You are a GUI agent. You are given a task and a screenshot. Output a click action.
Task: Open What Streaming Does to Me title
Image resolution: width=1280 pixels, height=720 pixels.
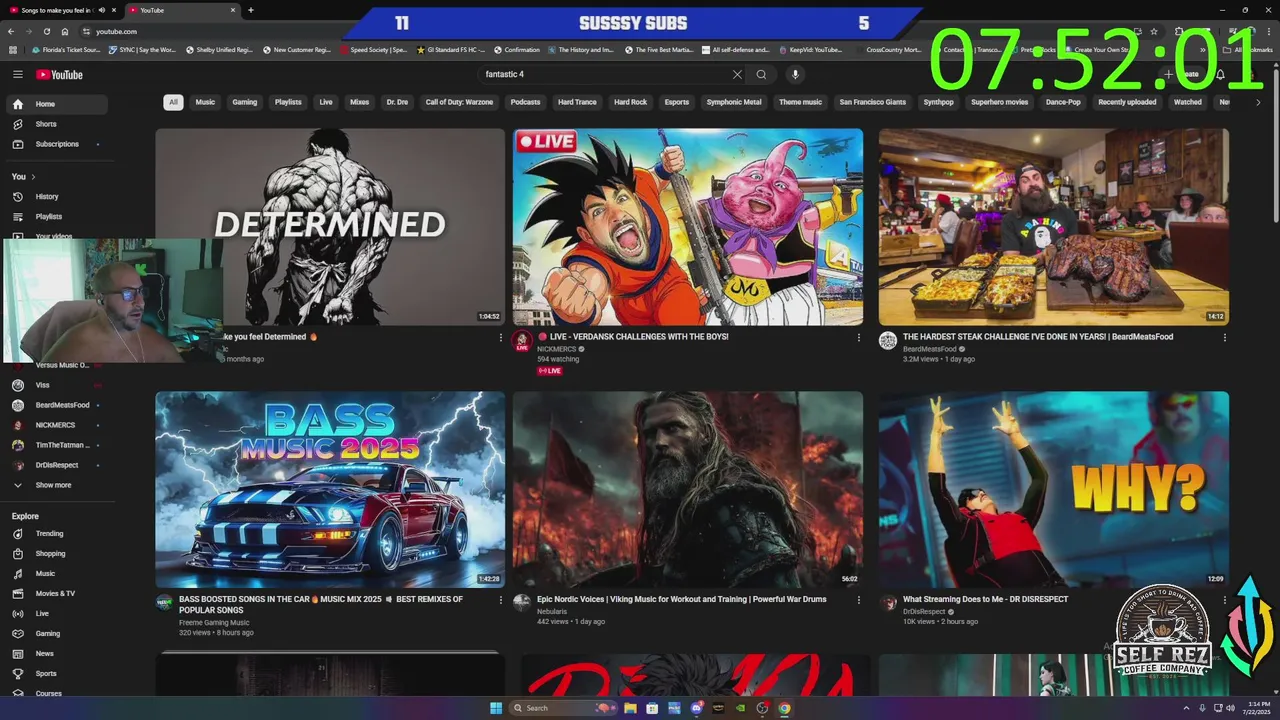pos(985,599)
